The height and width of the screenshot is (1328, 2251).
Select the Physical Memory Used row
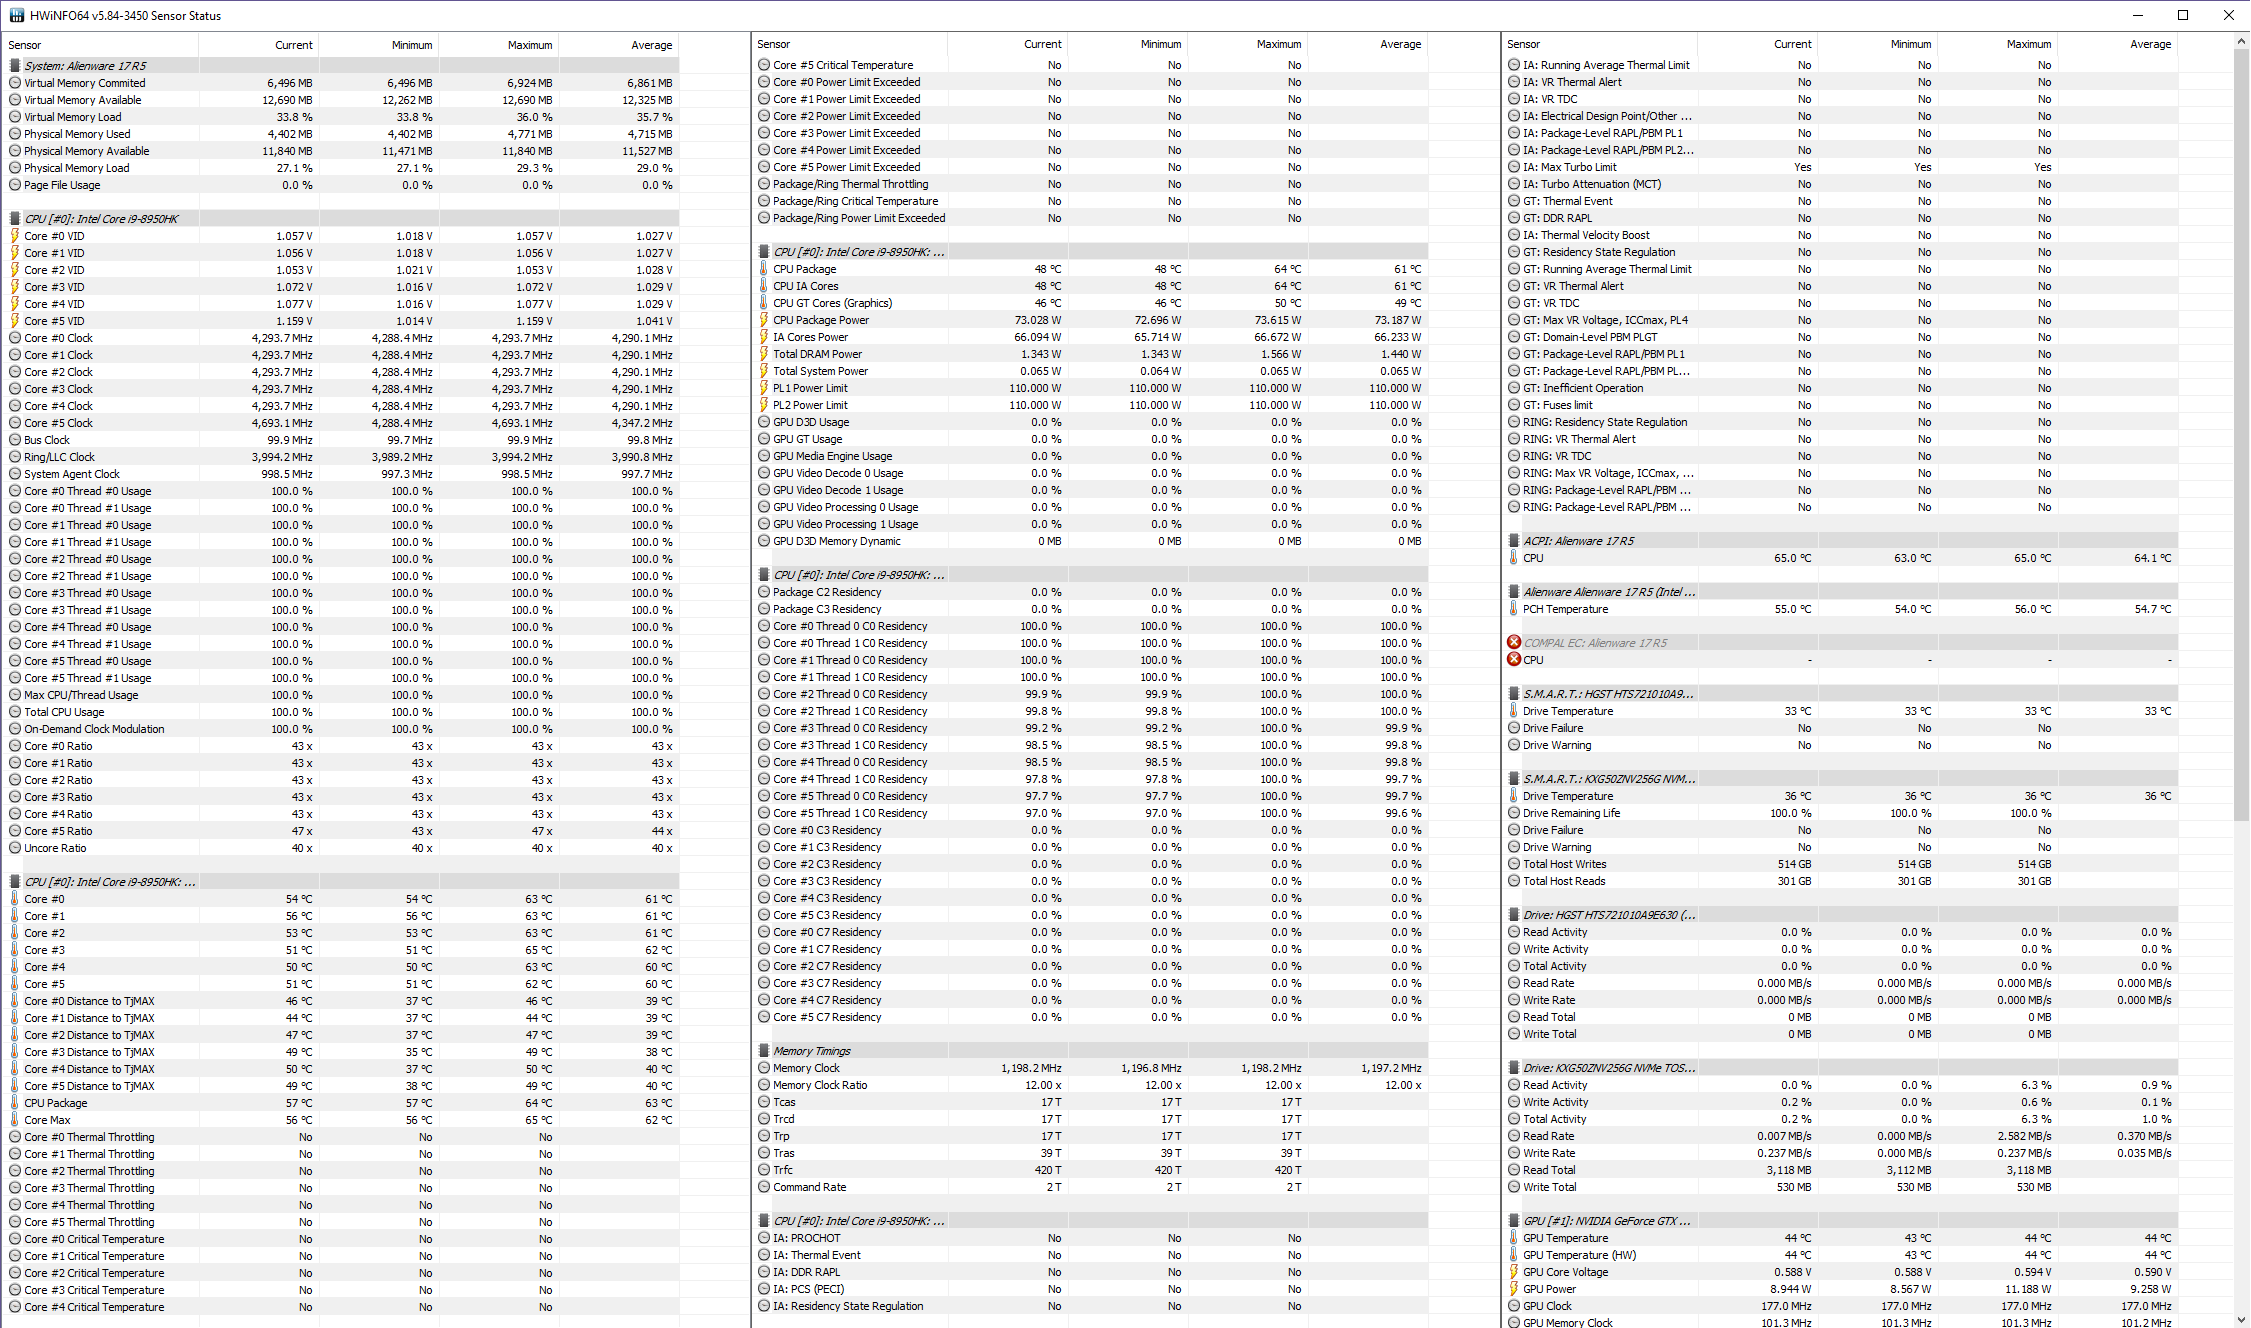342,134
